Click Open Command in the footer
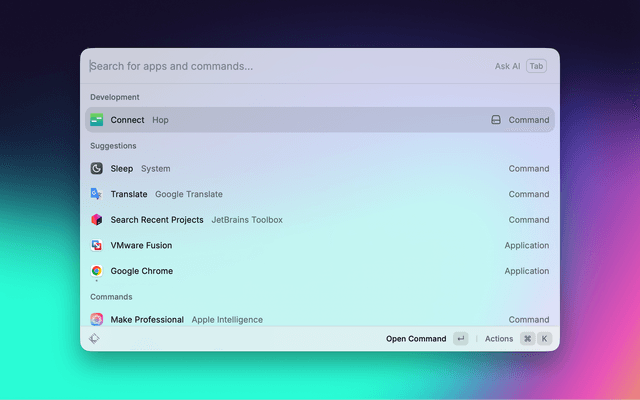Viewport: 640px width, 400px height. click(x=416, y=339)
